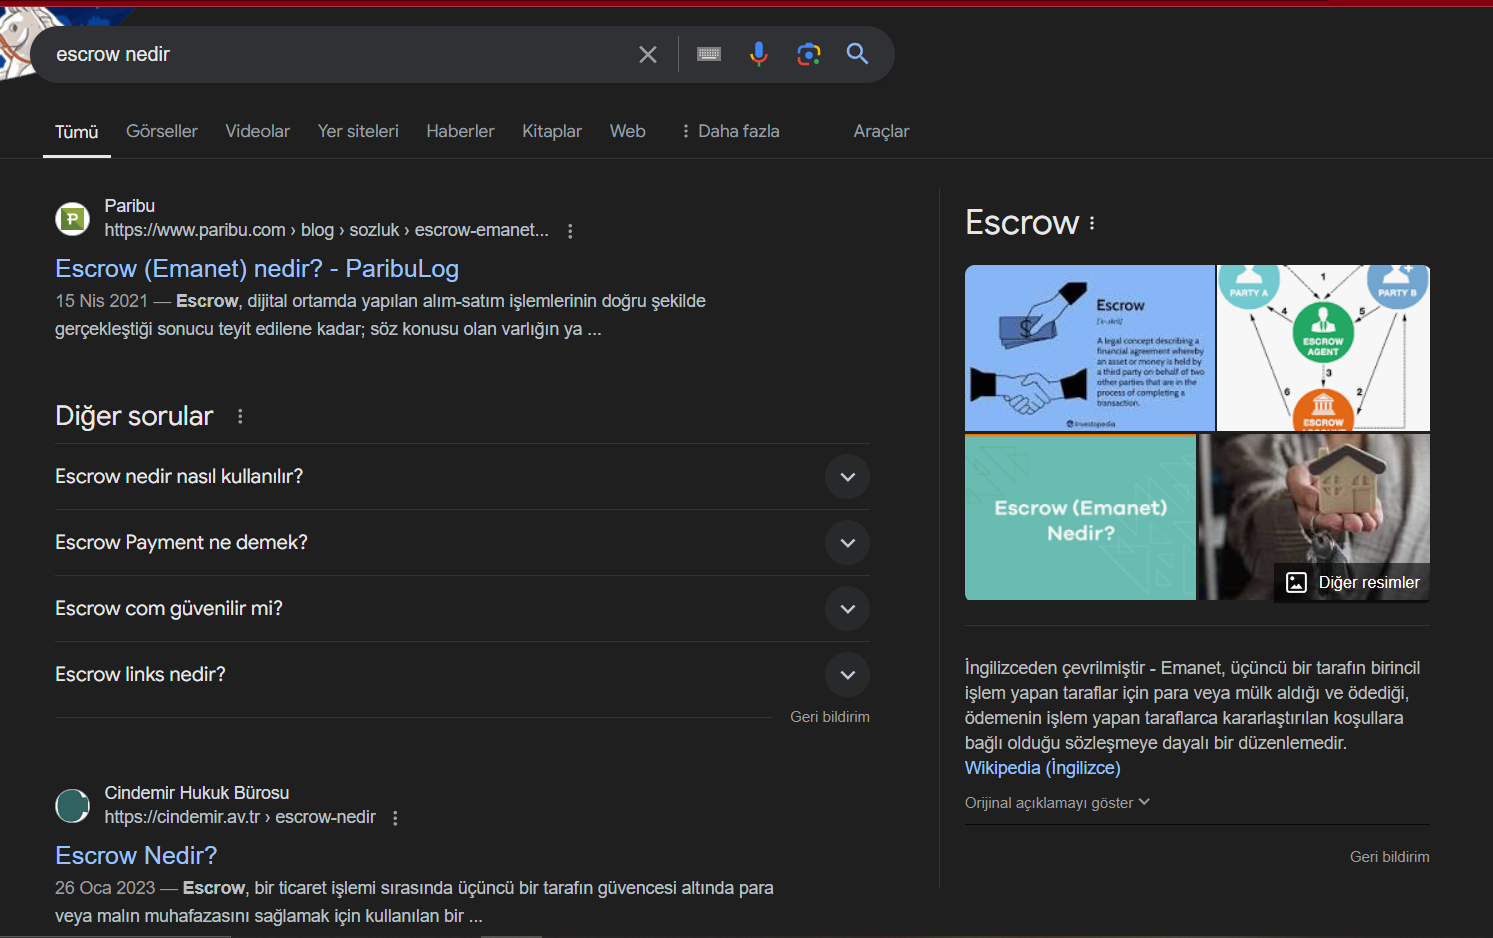Image resolution: width=1493 pixels, height=938 pixels.
Task: Click Geri bildirim under Diğer sorular
Action: coord(830,717)
